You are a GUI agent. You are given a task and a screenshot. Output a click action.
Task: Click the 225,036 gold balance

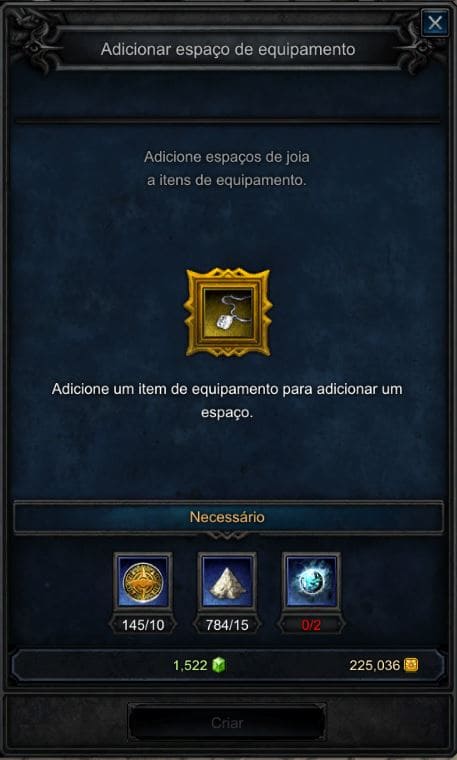(x=375, y=665)
